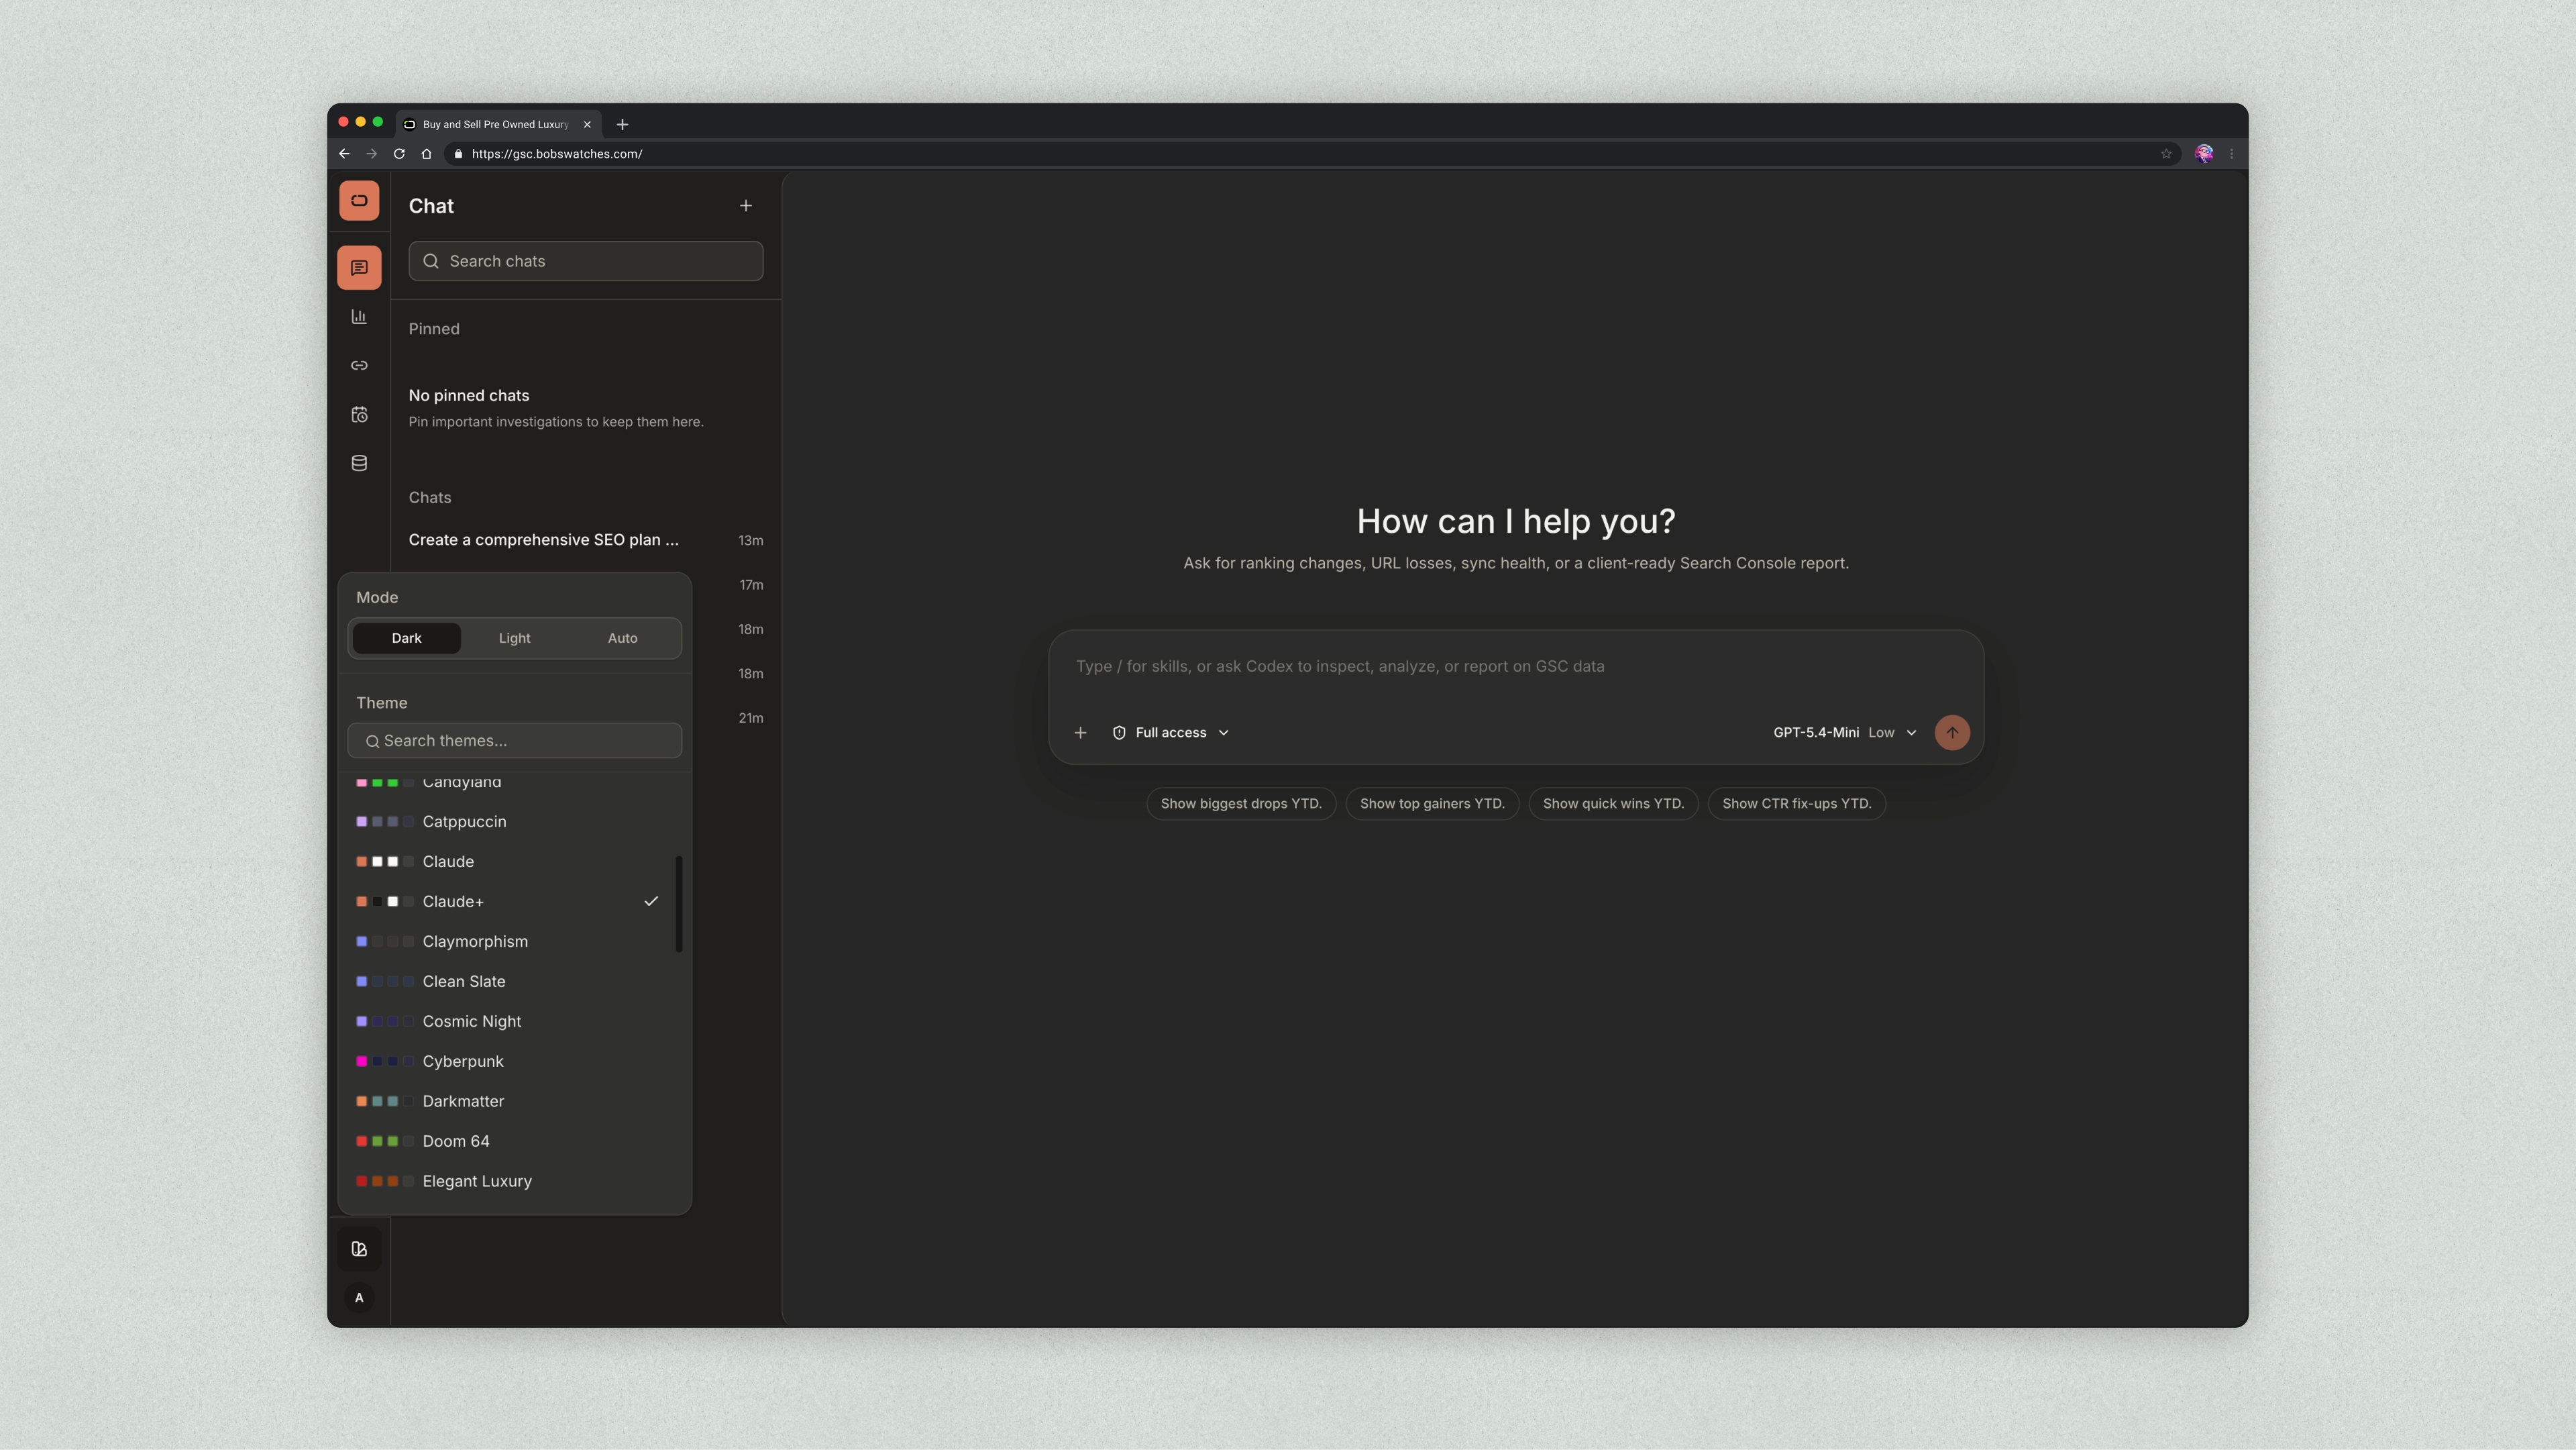This screenshot has height=1450, width=2576.
Task: Click the orange app logo icon
Action: (359, 200)
